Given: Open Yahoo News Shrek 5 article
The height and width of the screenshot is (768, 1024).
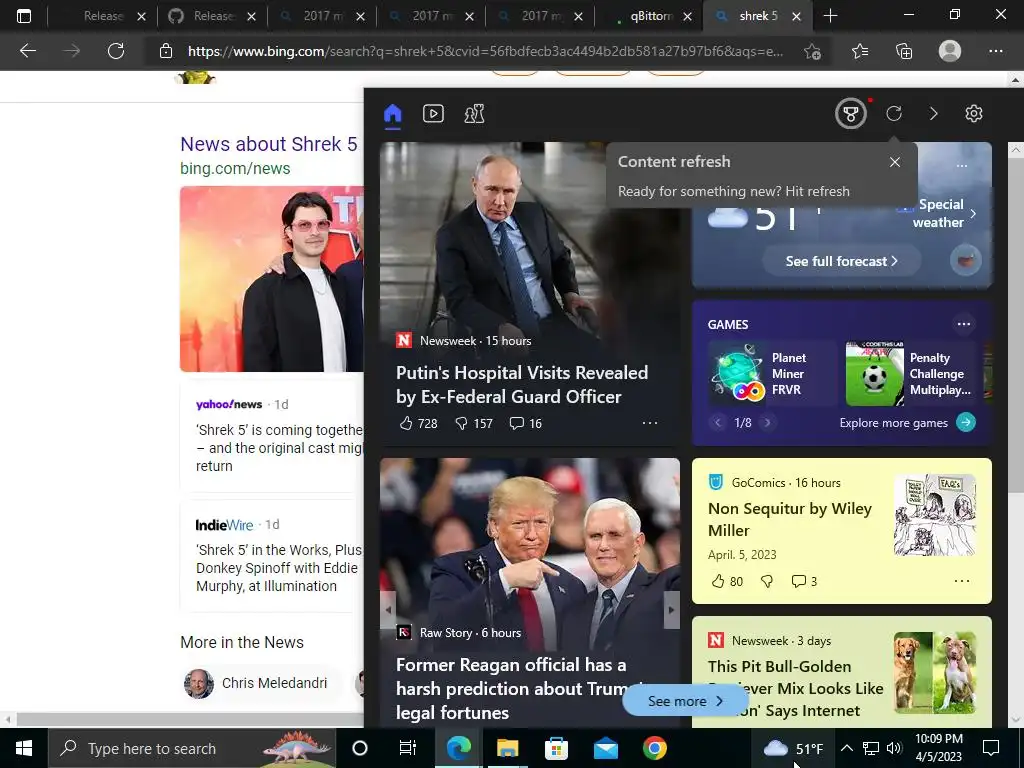Looking at the screenshot, I should coord(280,448).
